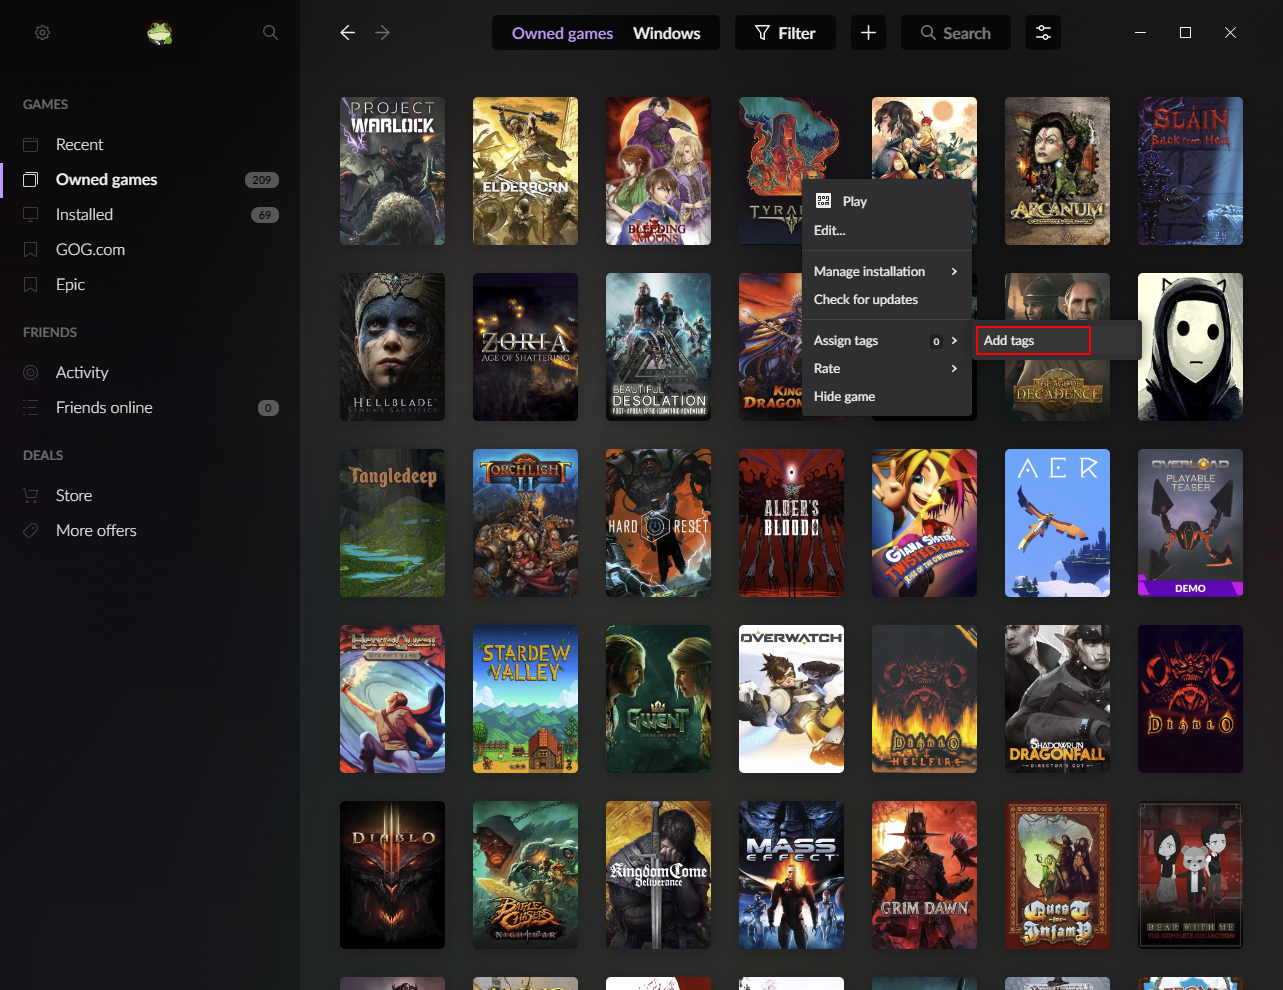Image resolution: width=1283 pixels, height=990 pixels.
Task: Select the Overwatch game cover
Action: point(791,699)
